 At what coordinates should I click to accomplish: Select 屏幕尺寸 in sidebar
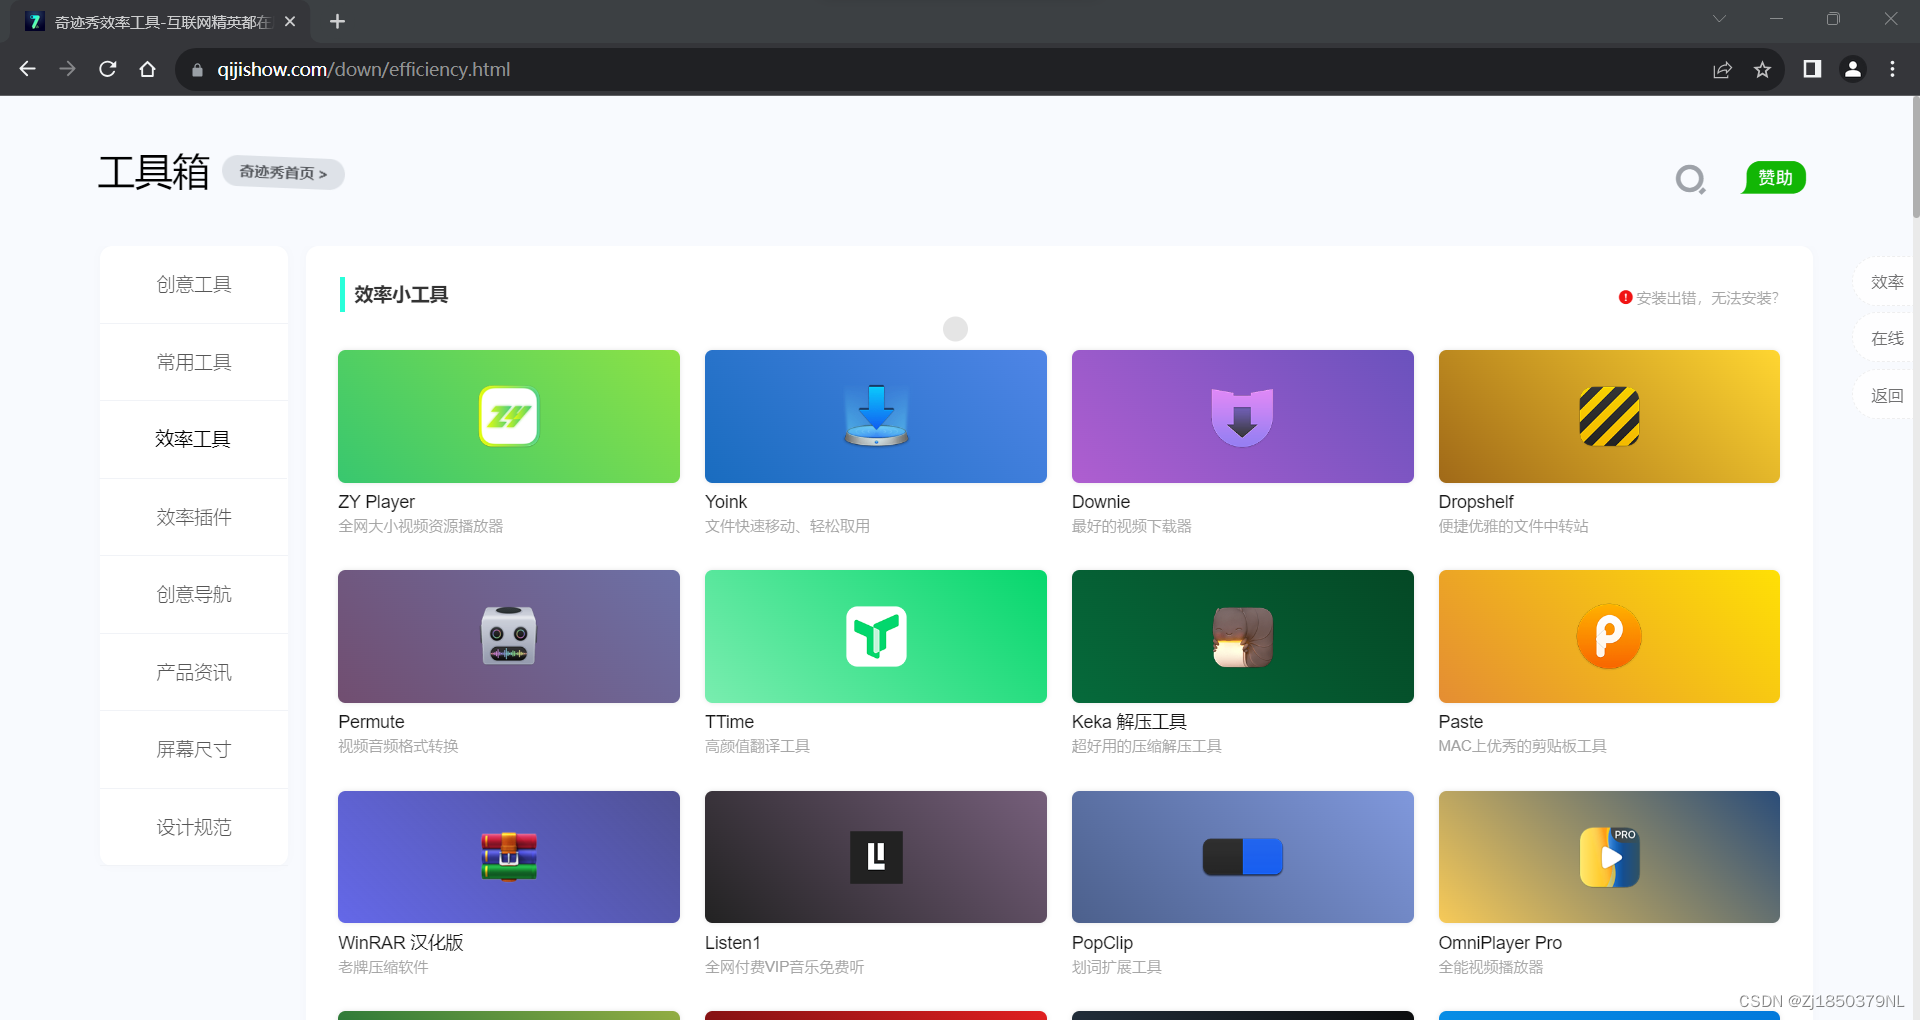[194, 749]
